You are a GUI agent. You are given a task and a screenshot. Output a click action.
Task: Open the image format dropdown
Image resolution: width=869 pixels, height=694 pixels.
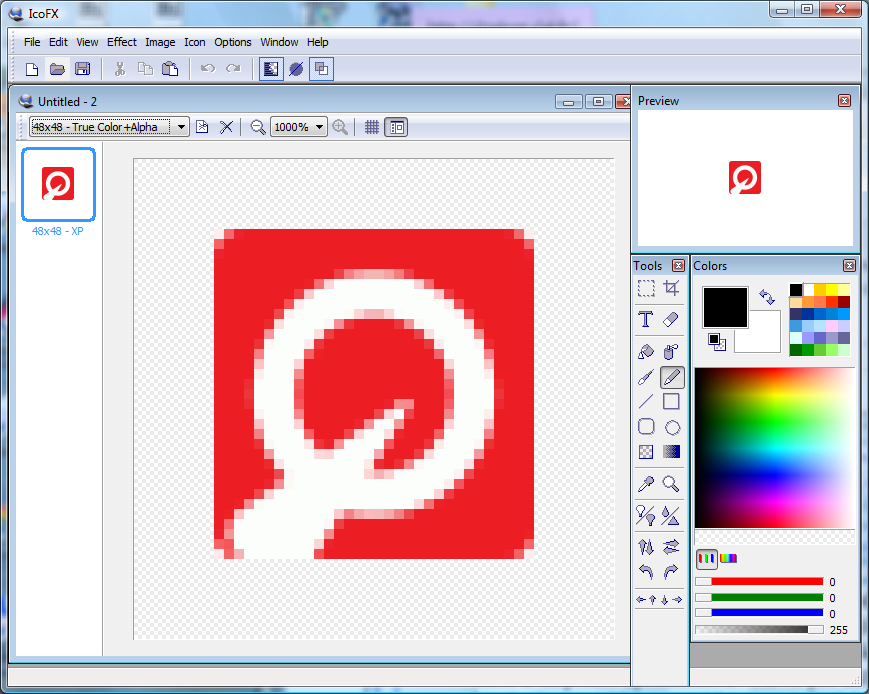click(181, 127)
